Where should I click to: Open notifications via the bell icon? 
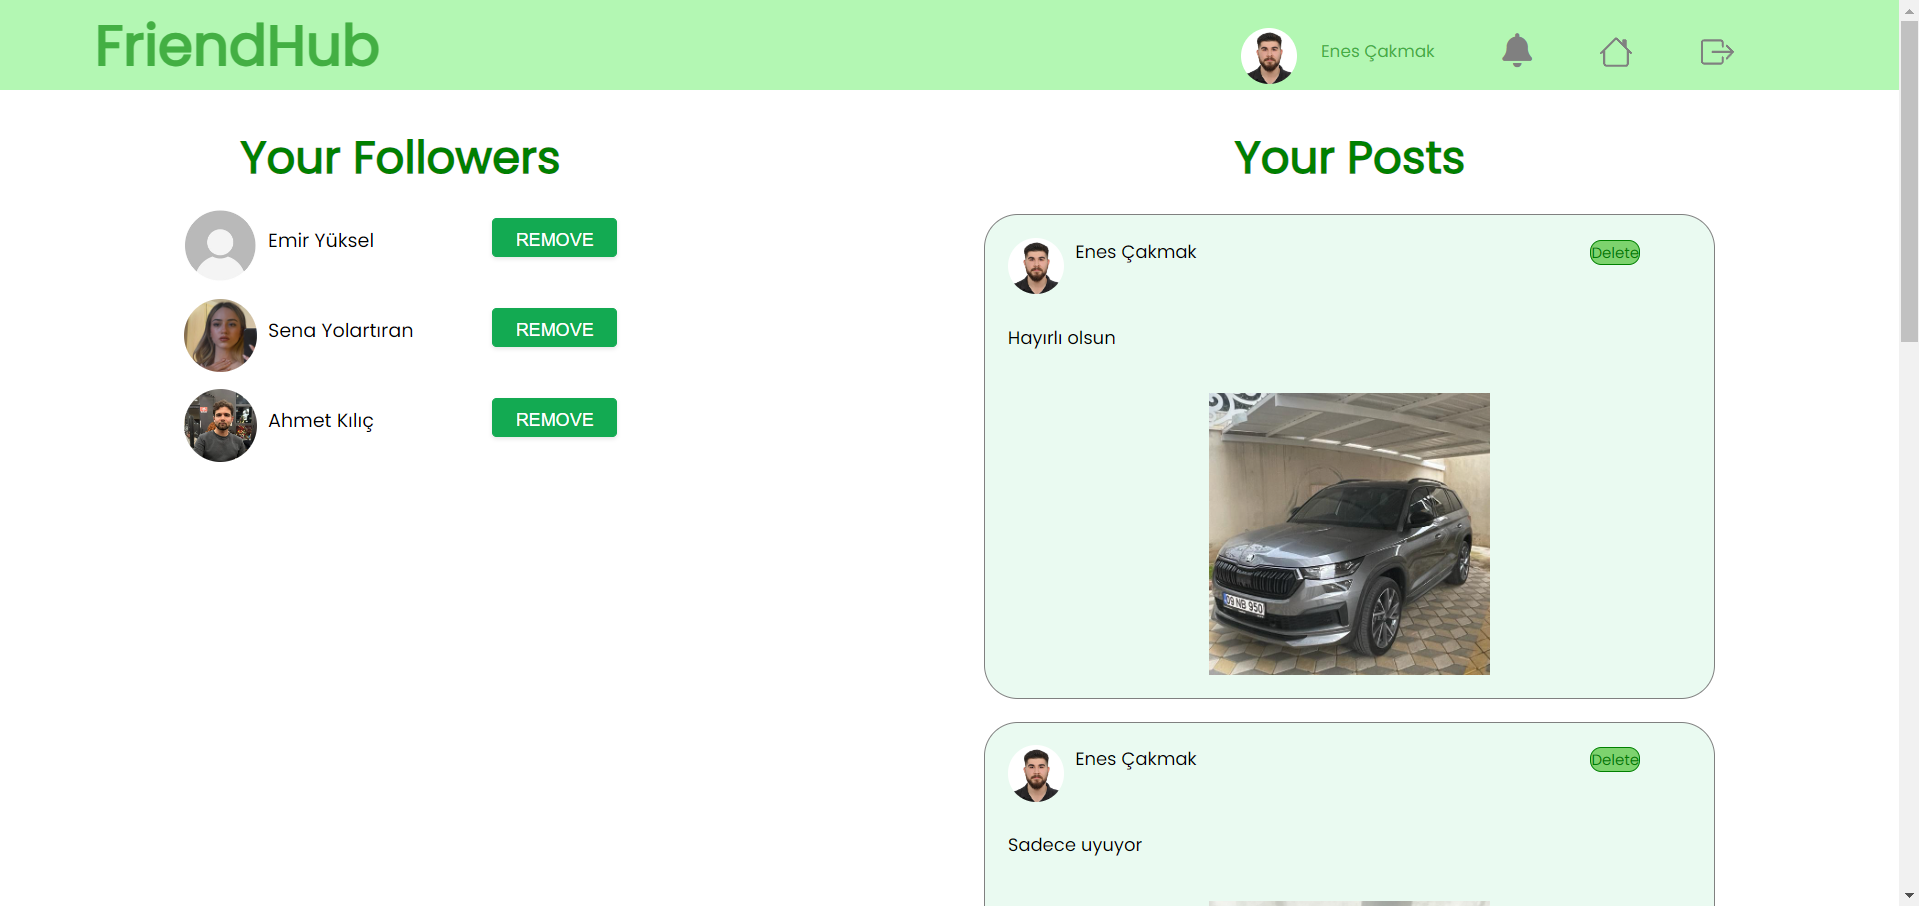[1516, 51]
